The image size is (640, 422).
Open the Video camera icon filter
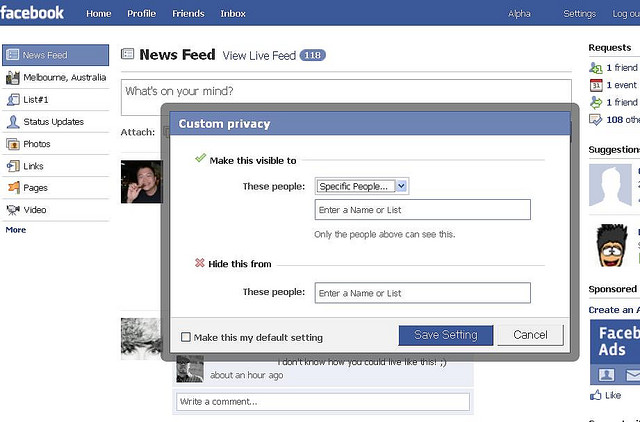coord(13,210)
